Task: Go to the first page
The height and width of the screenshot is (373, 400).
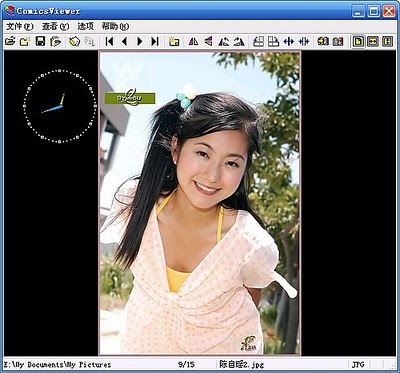Action: click(109, 42)
